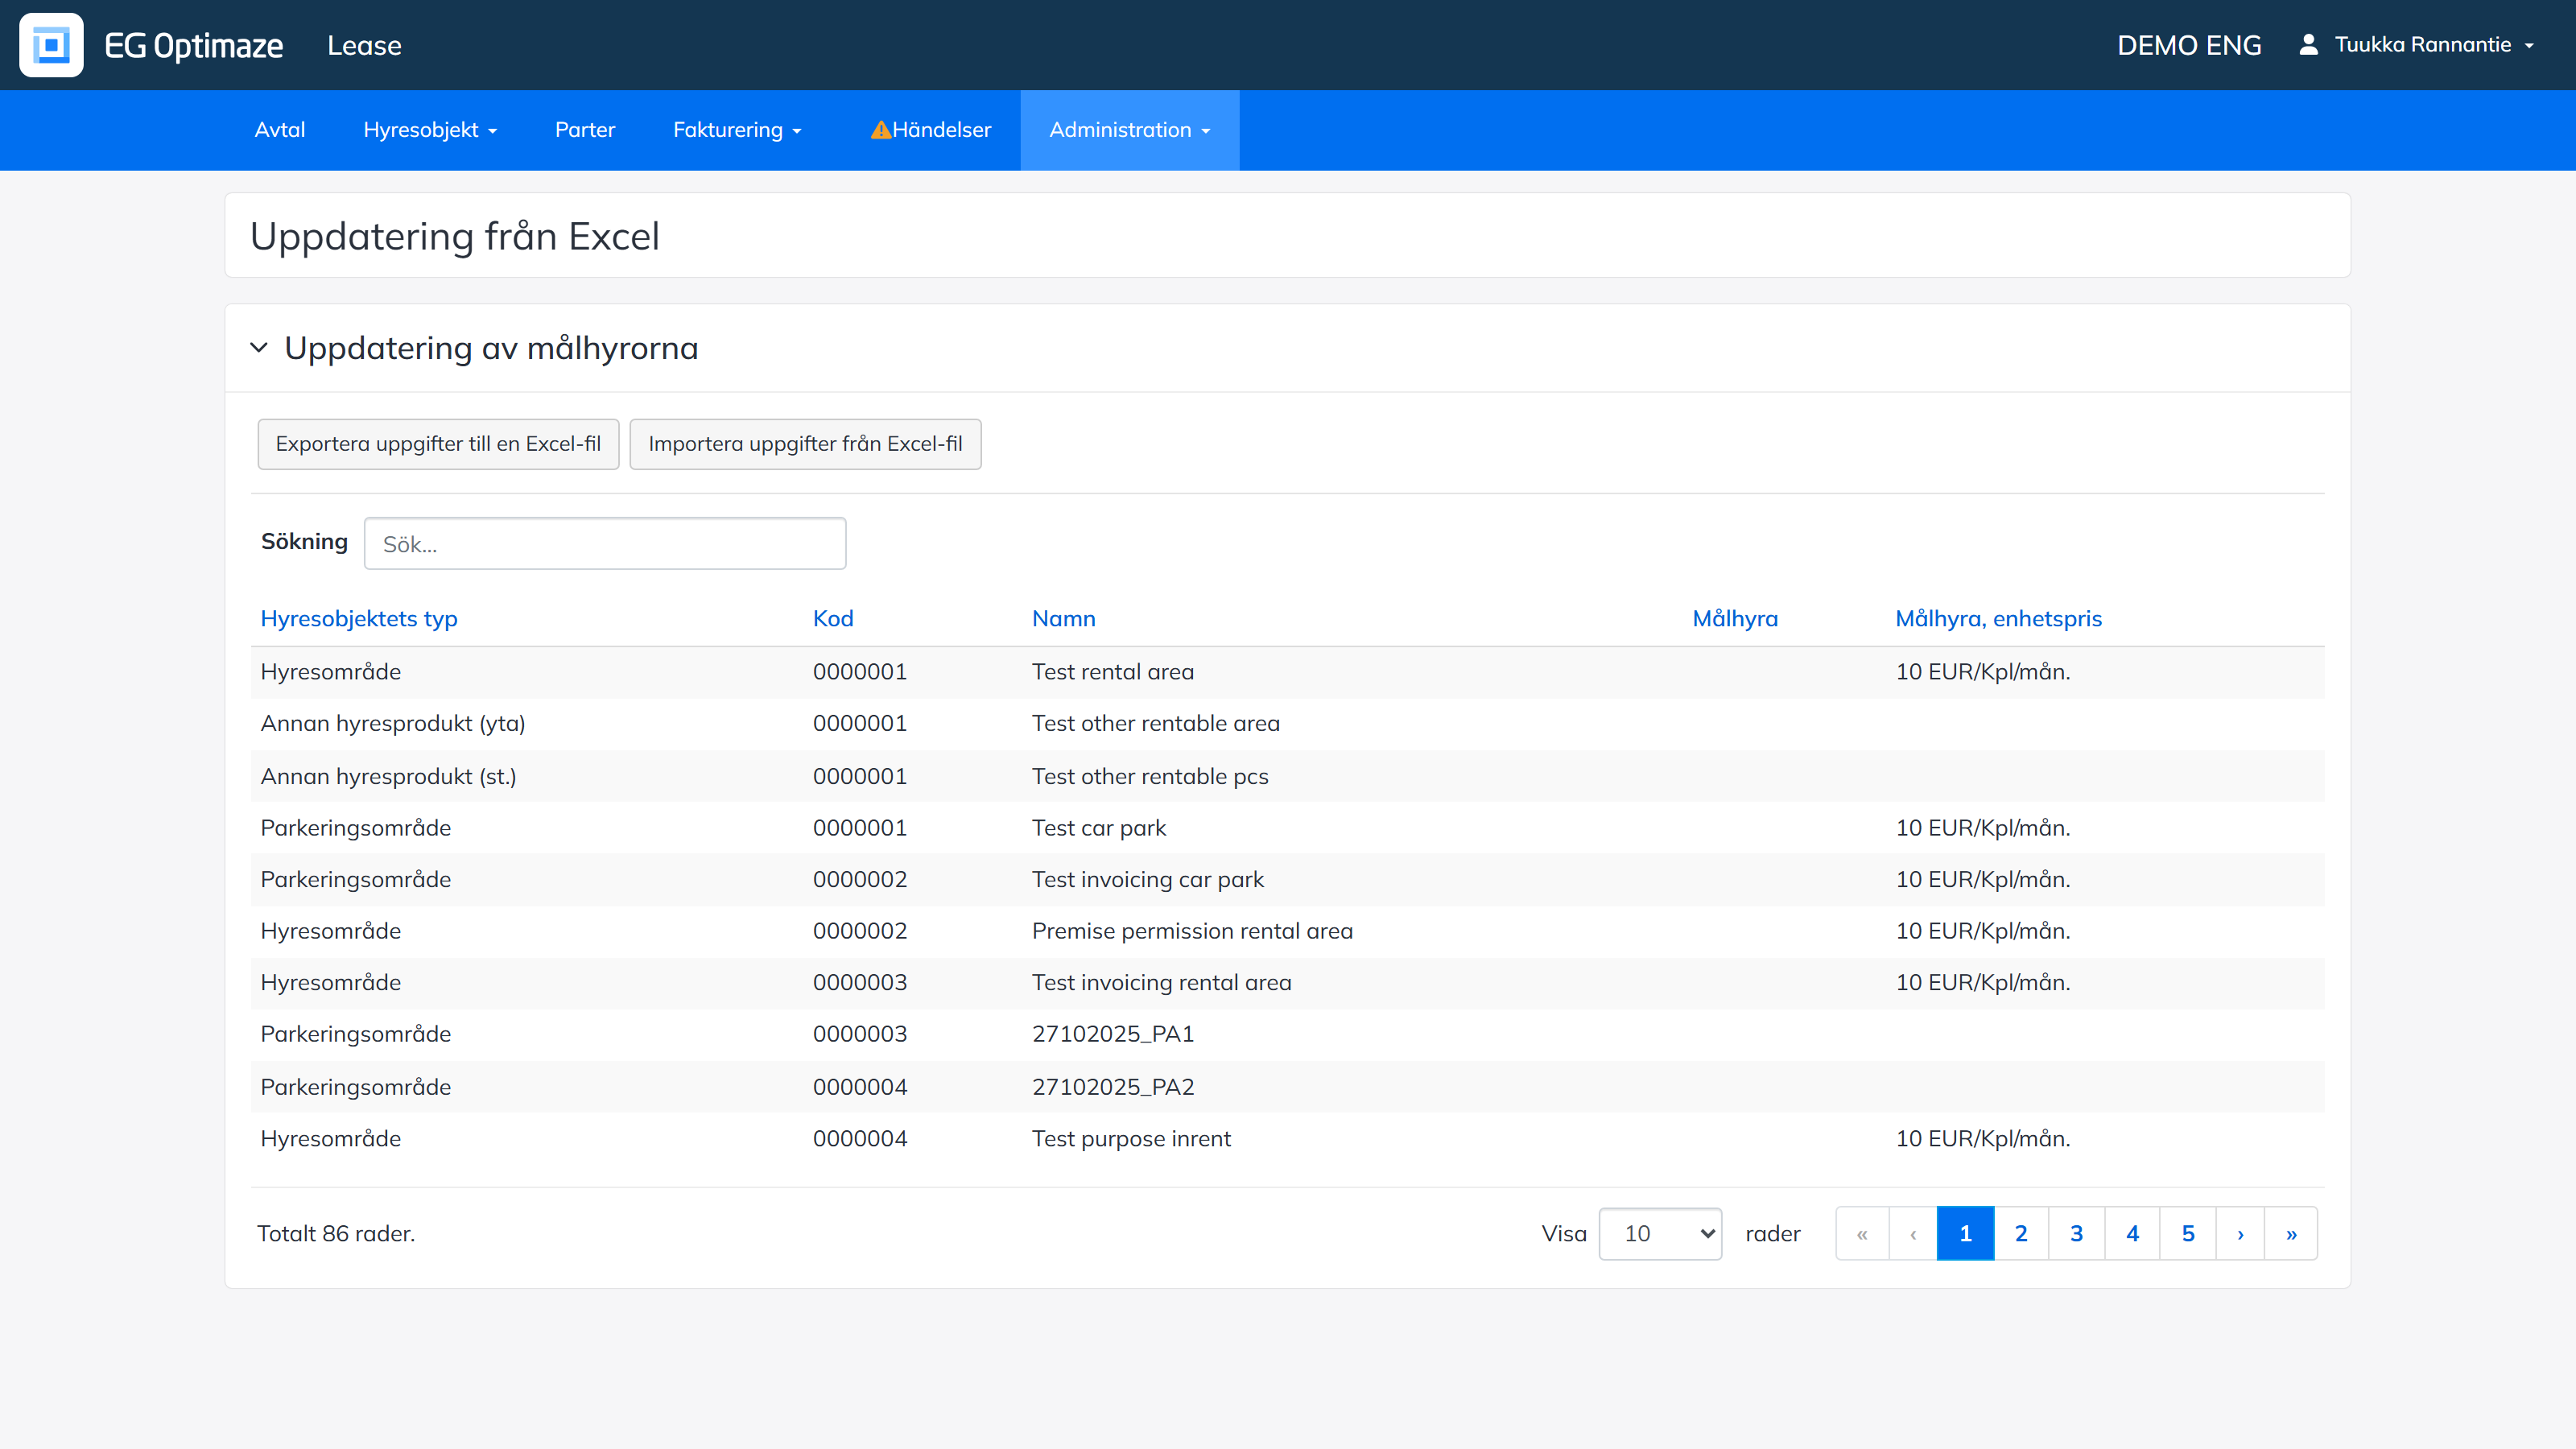Image resolution: width=2576 pixels, height=1449 pixels.
Task: Click the Sök search input field
Action: 605,544
